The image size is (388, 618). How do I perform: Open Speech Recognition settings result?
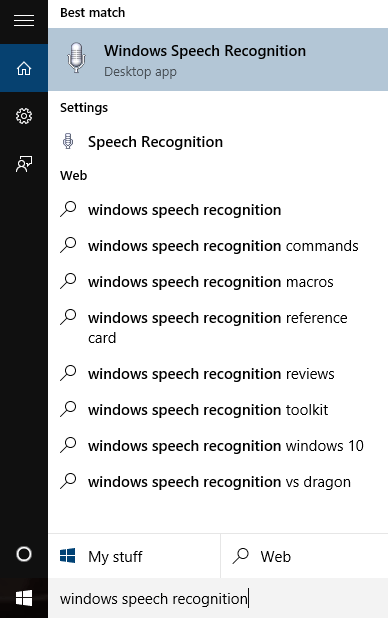coord(218,141)
